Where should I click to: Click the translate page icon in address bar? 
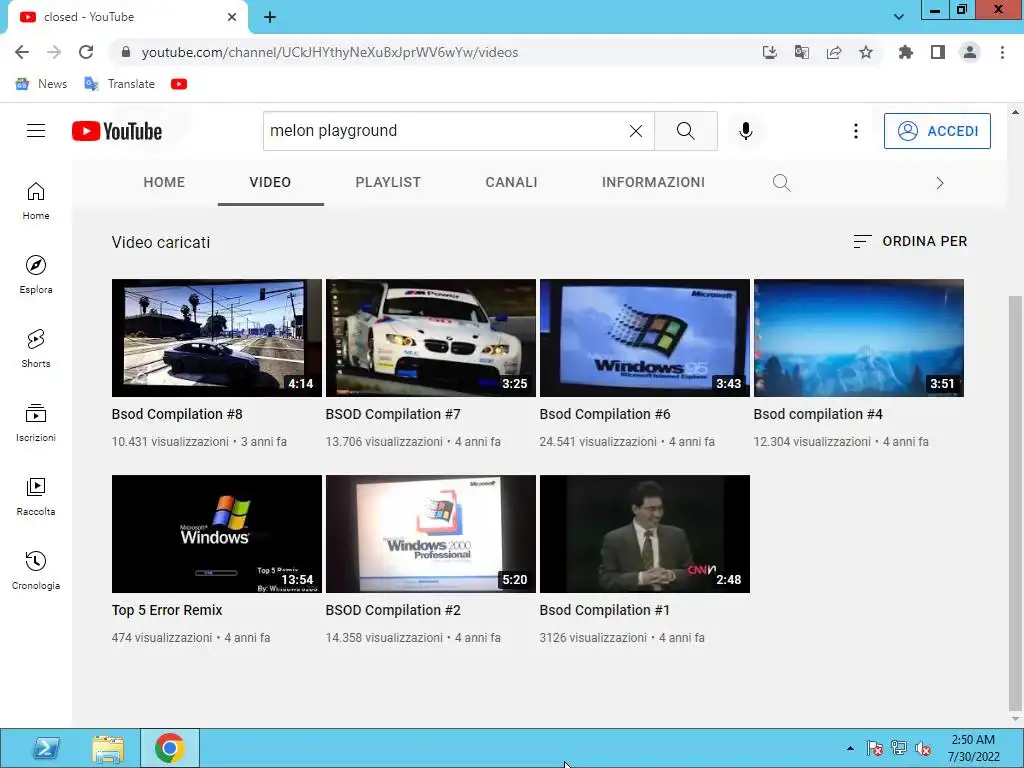pos(802,52)
